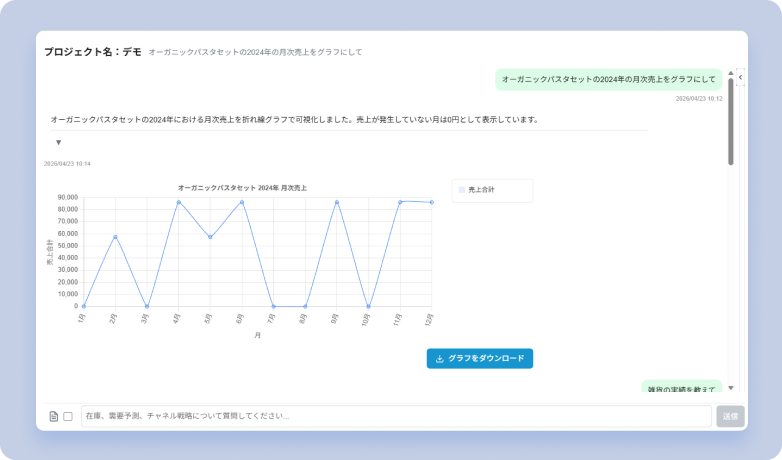Collapse the side panel with the chevron
This screenshot has width=782, height=460.
pyautogui.click(x=740, y=77)
